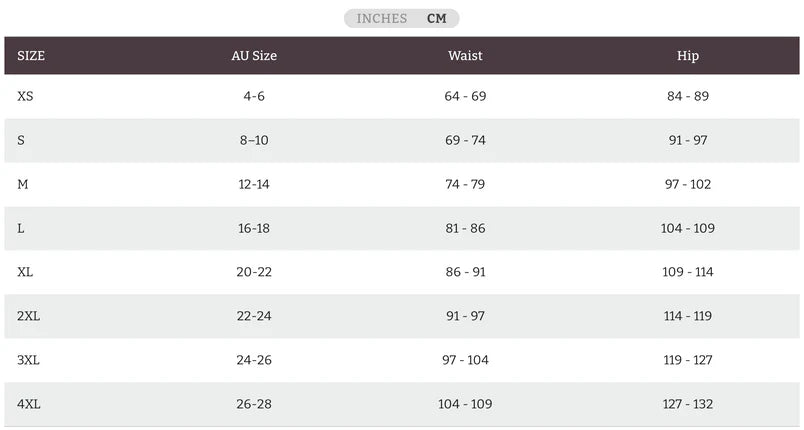Switch units to INCHES
804x430 pixels.
382,18
